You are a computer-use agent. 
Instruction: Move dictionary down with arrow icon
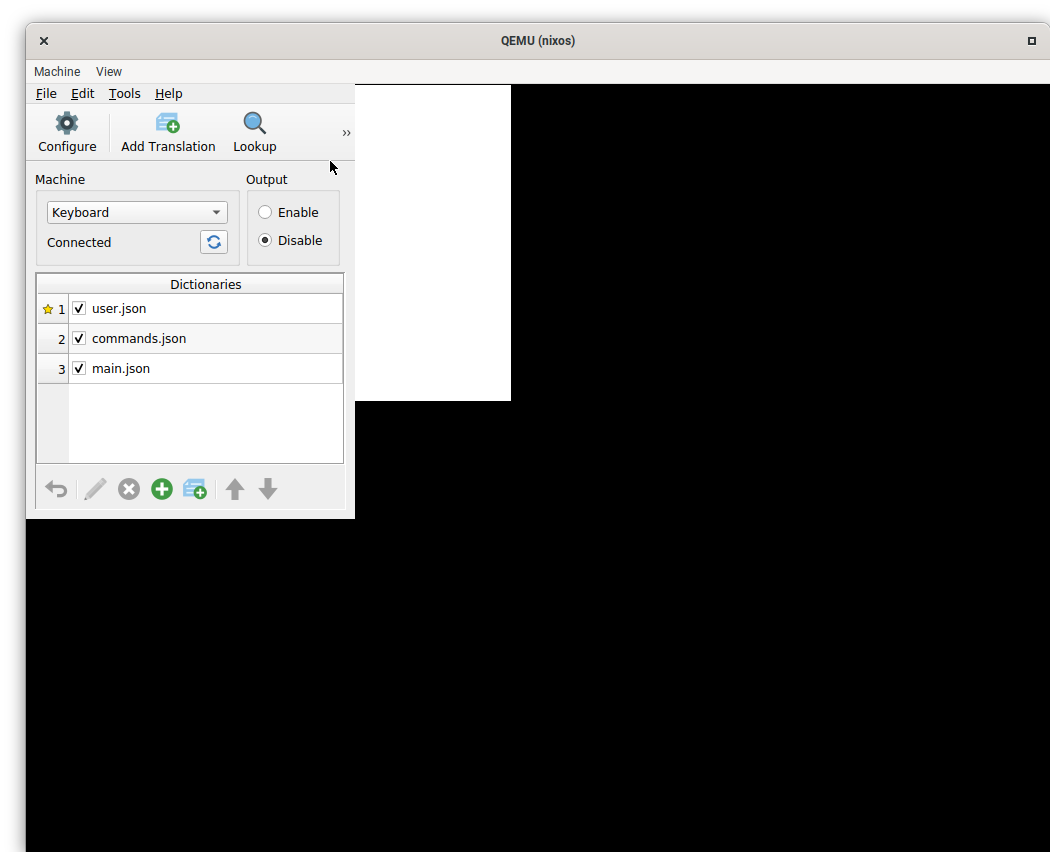click(268, 489)
